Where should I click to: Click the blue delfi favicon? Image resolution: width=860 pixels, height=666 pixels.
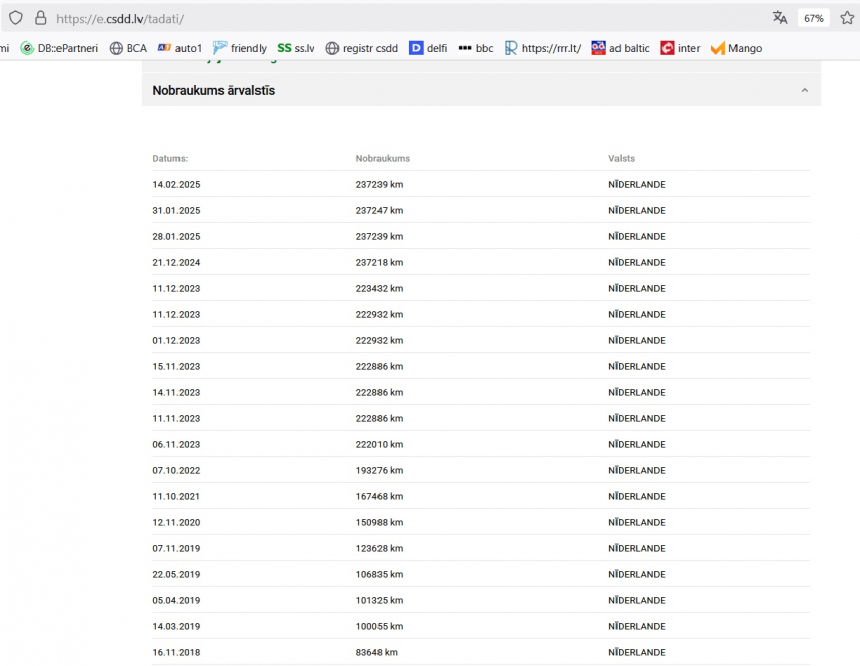click(x=416, y=48)
